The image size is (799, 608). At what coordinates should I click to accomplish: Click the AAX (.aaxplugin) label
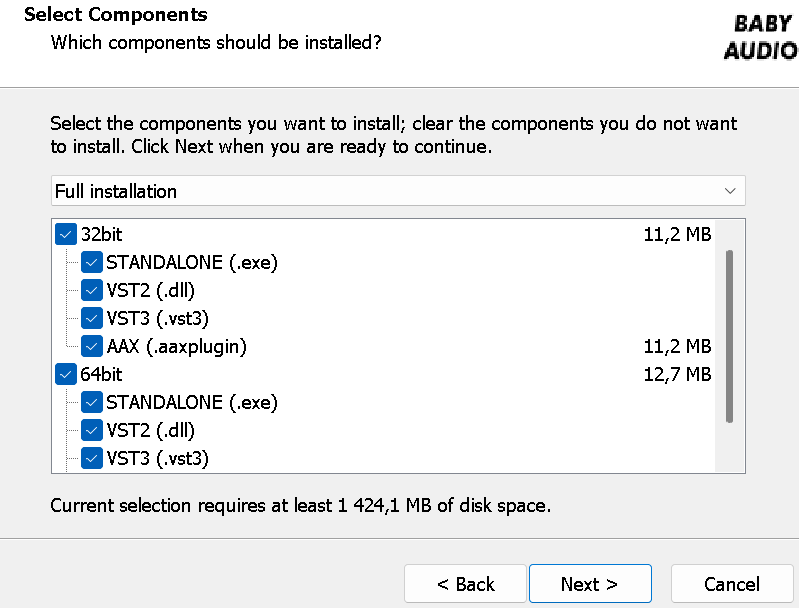tap(176, 347)
